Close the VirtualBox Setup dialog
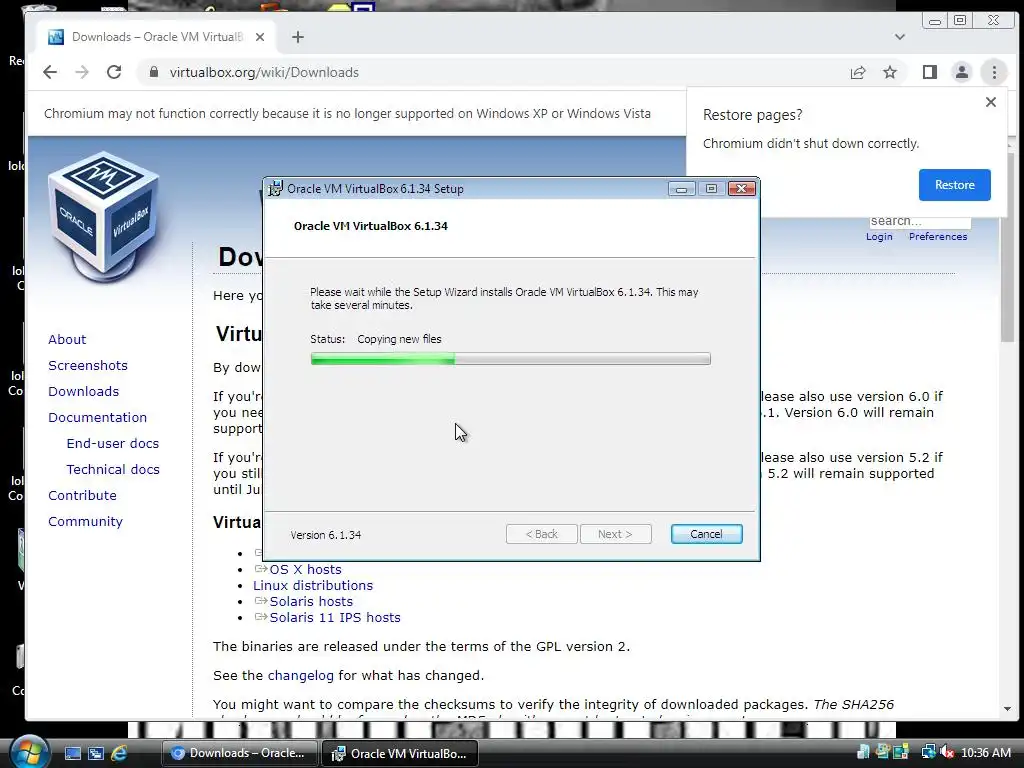Image resolution: width=1024 pixels, height=768 pixels. 741,189
